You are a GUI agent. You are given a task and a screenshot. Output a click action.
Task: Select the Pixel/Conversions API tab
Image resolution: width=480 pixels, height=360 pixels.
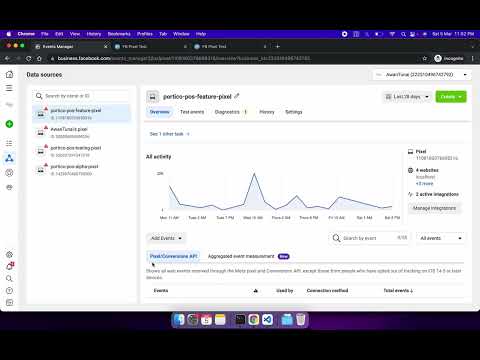pos(173,256)
